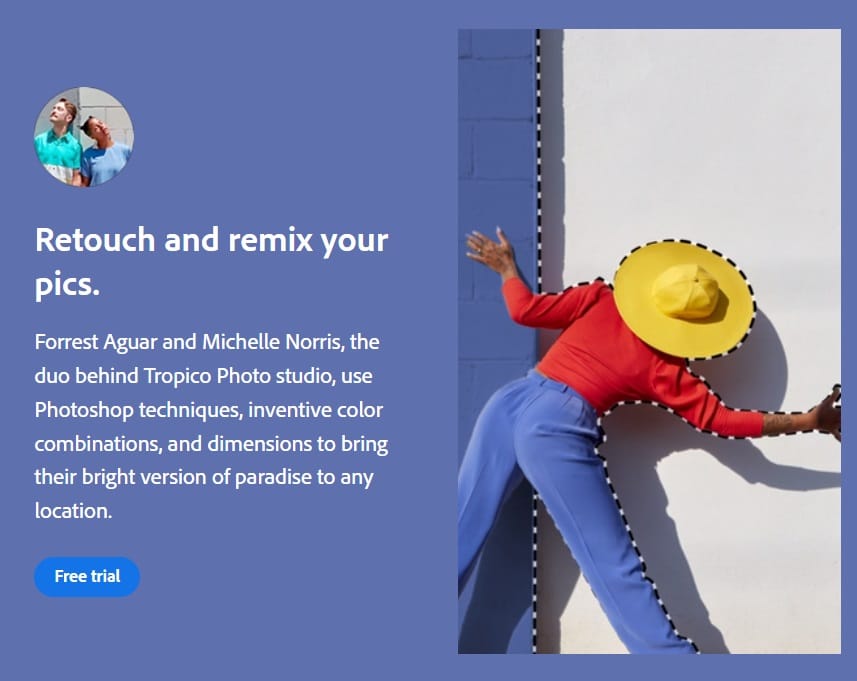Click the raised hand over the blue brick wall
Screen dimensions: 857x681
click(492, 250)
